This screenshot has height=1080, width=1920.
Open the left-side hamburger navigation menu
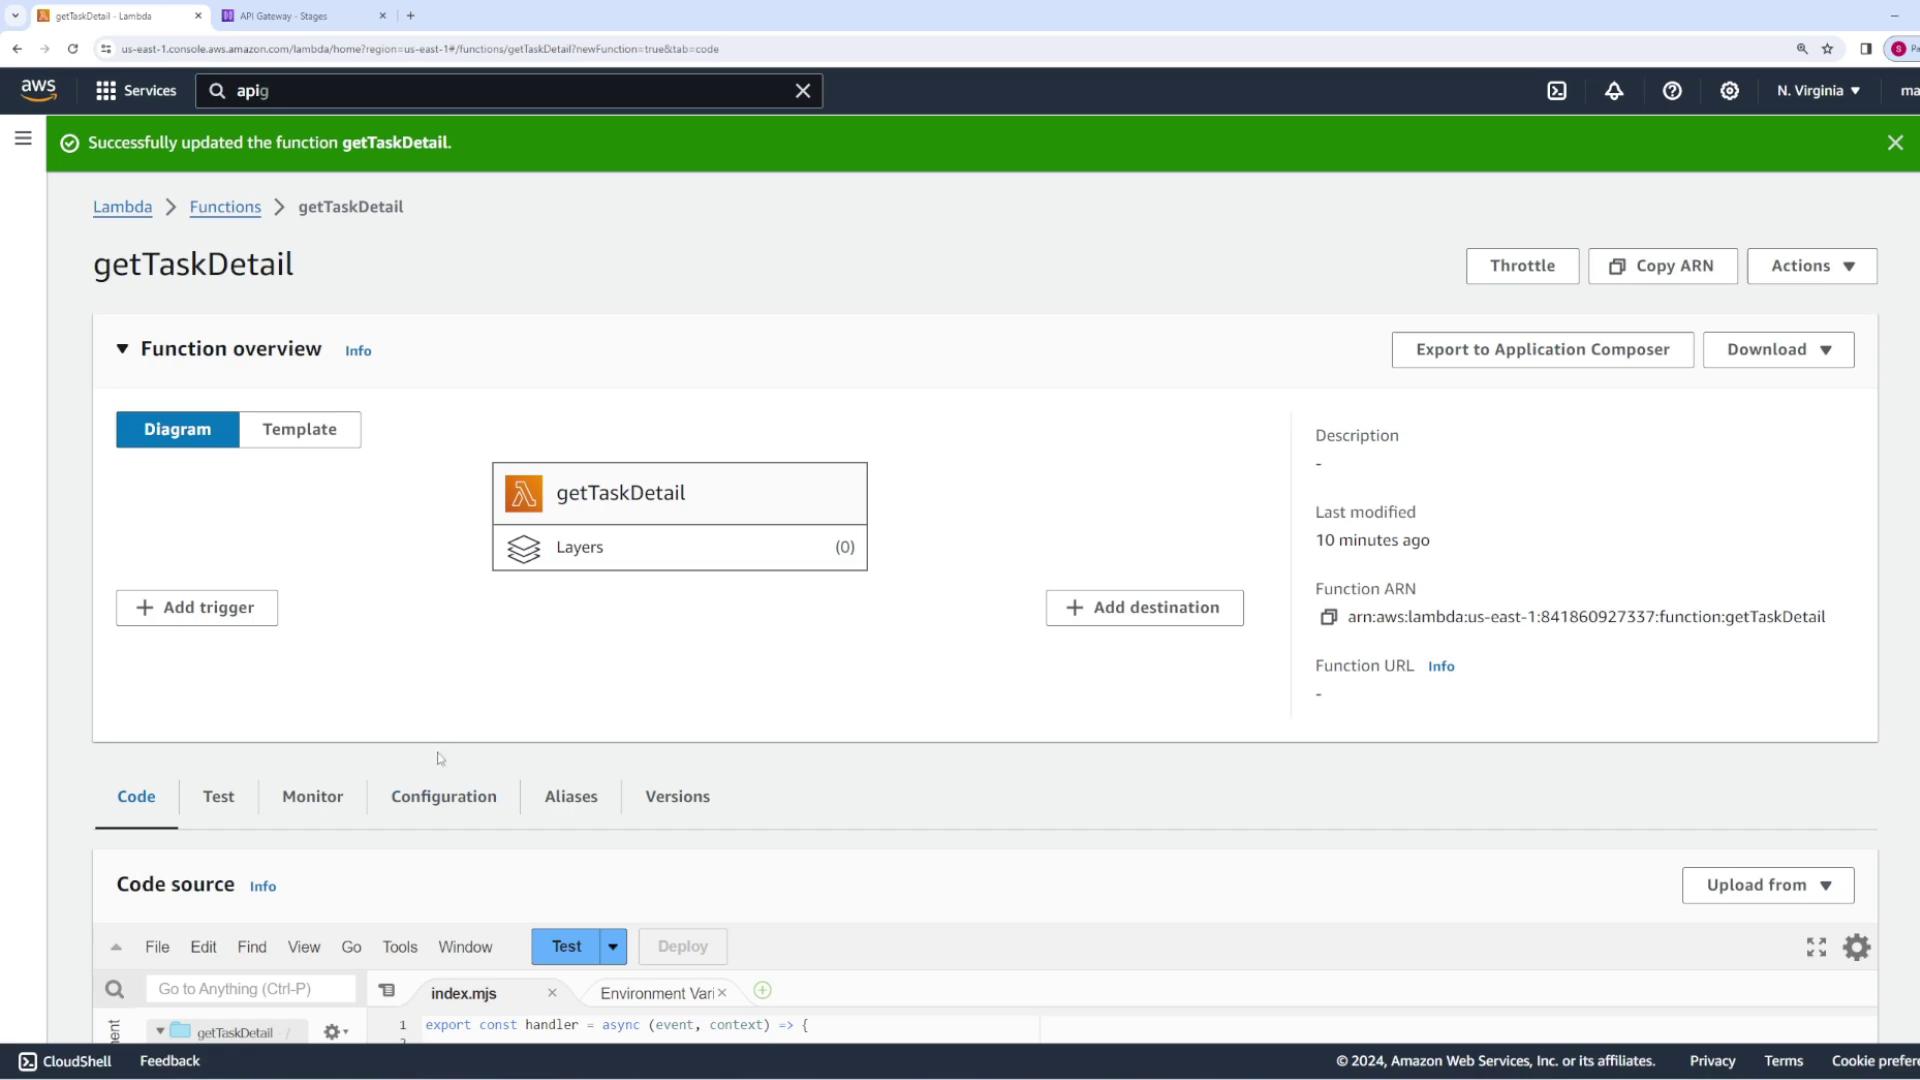pos(23,139)
